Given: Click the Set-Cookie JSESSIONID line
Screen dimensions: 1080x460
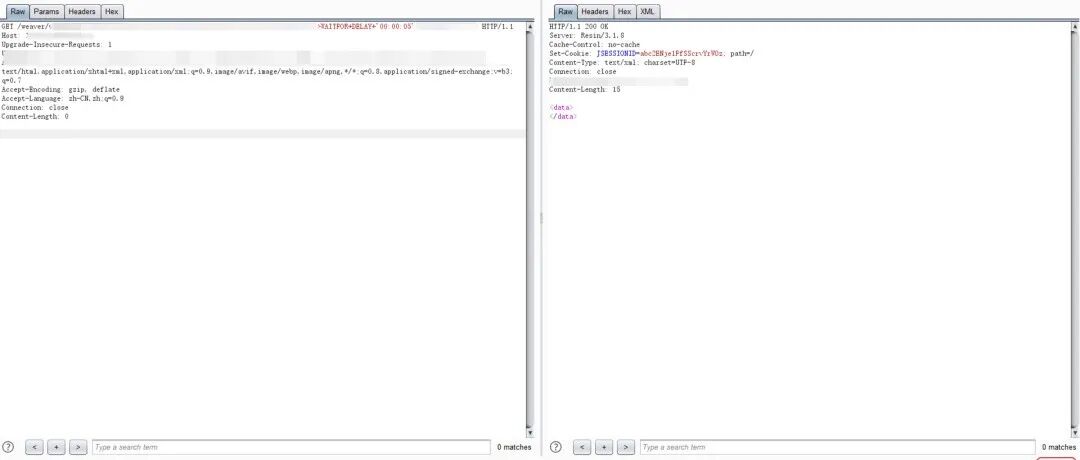Looking at the screenshot, I should click(652, 53).
